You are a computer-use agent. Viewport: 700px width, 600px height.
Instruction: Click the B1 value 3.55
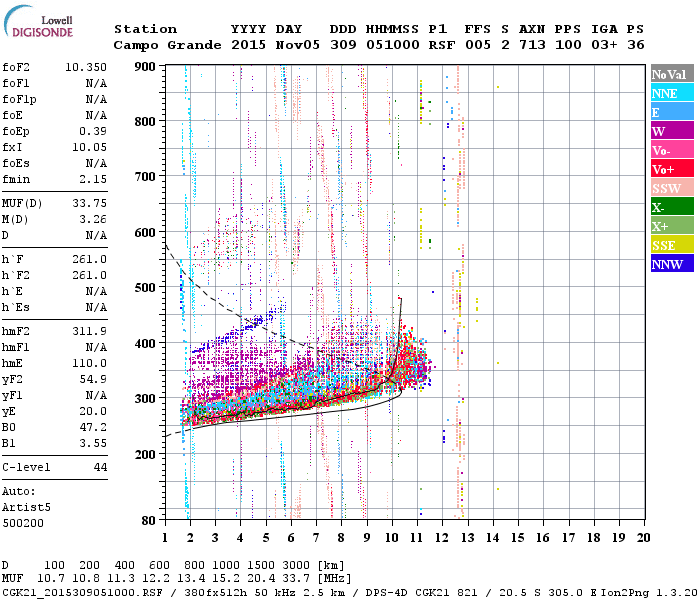click(93, 443)
